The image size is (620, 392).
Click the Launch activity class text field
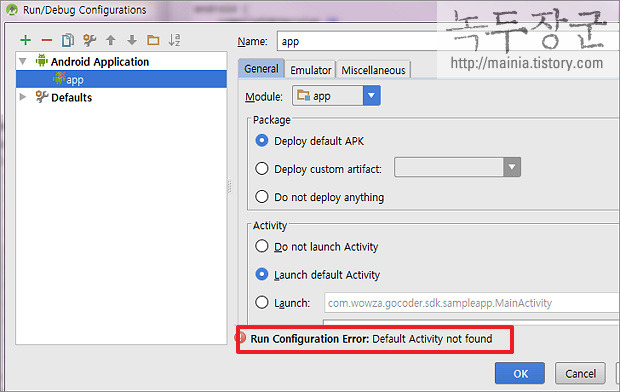[x=472, y=303]
